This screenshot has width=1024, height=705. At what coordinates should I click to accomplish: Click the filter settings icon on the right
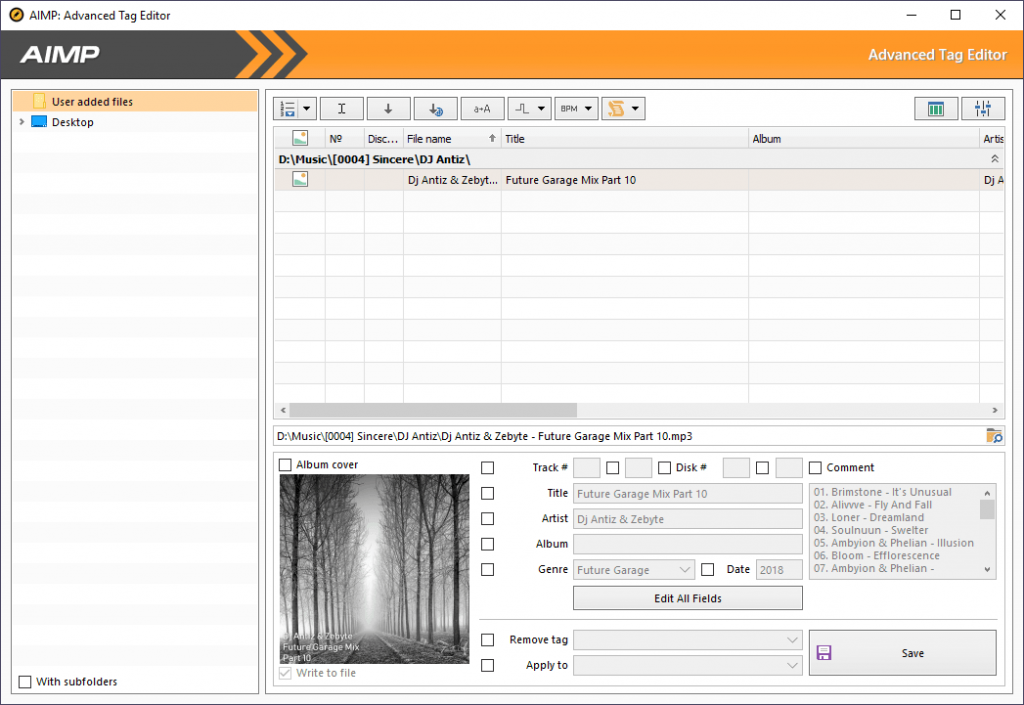984,108
